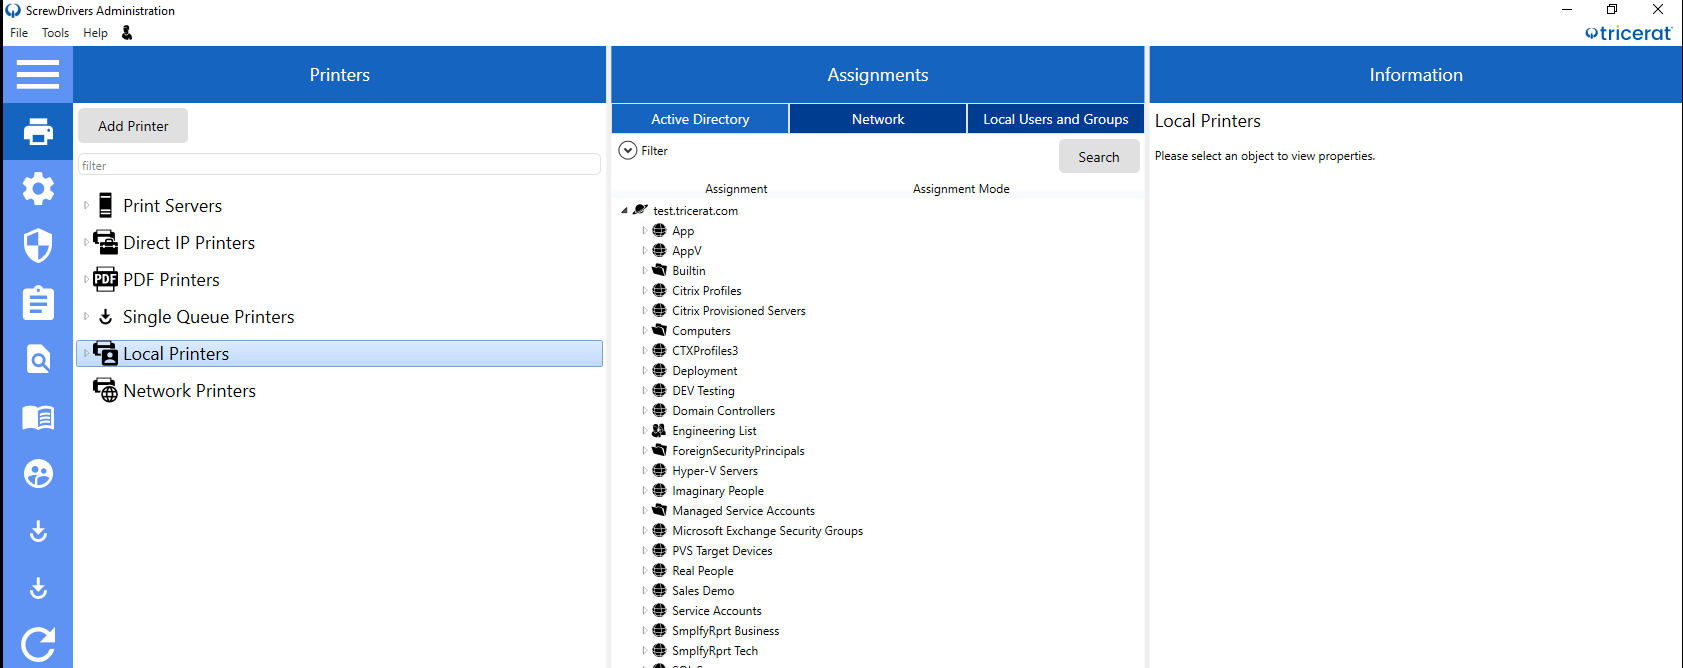Expand the Direct IP Printers node

tap(86, 242)
